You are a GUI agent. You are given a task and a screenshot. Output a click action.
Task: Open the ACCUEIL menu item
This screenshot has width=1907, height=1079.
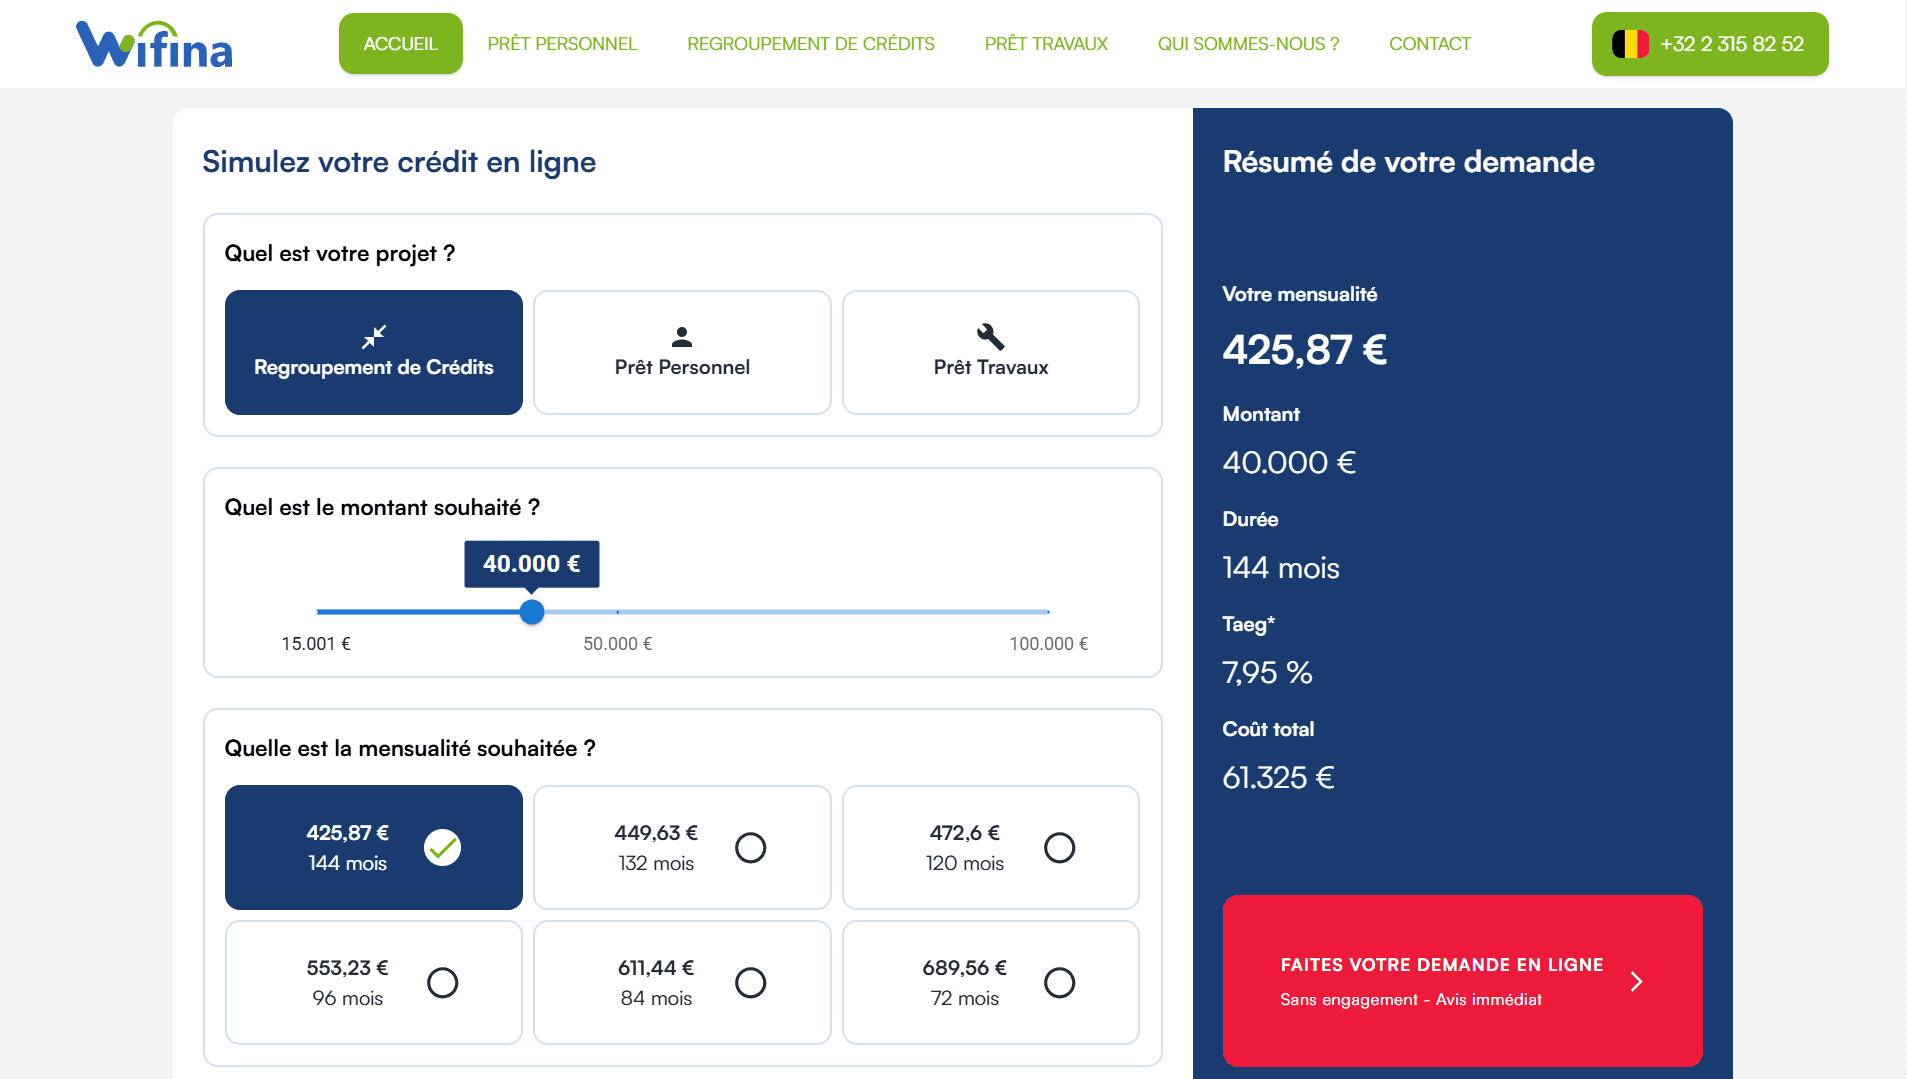[x=401, y=43]
